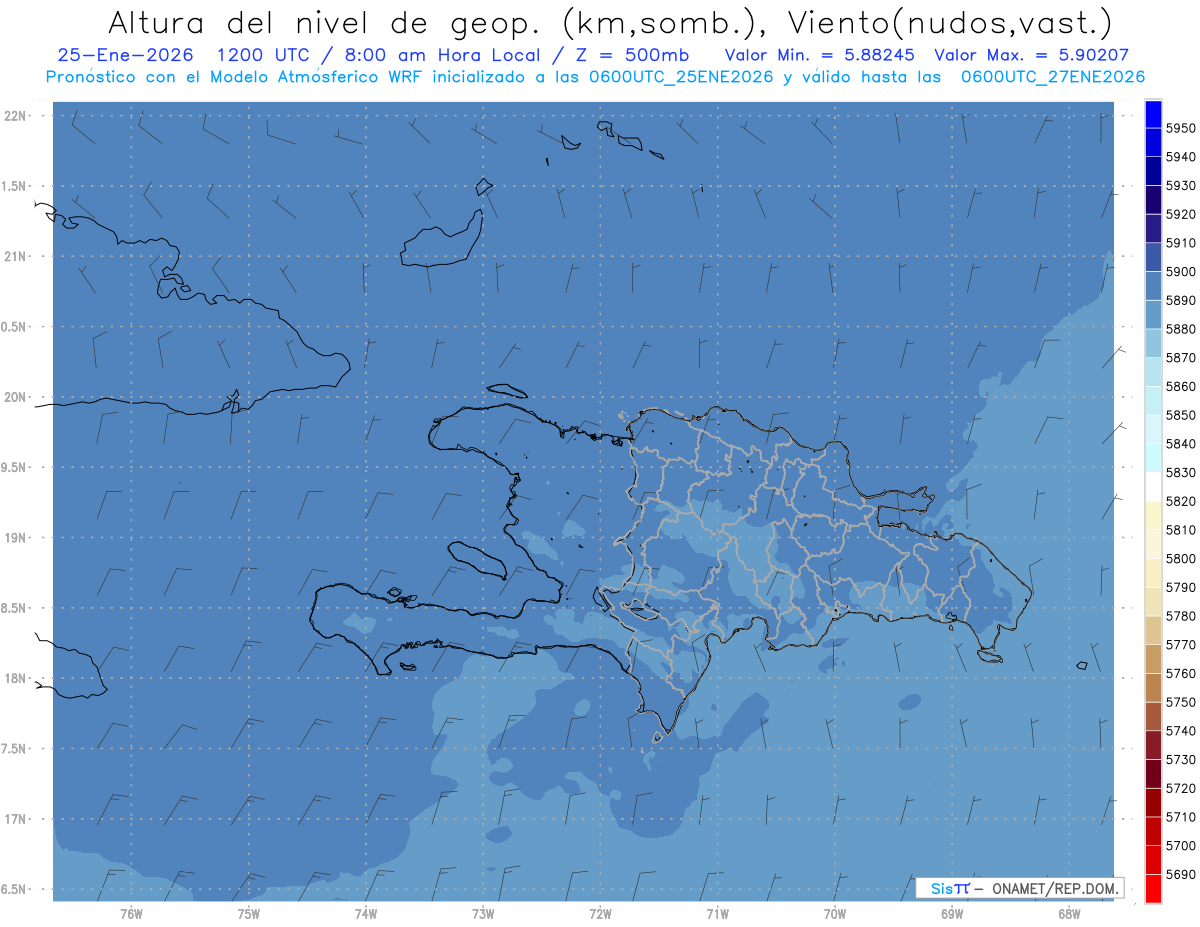Select the 'Valor Max. = 5.90207' text
The height and width of the screenshot is (927, 1200).
1031,56
